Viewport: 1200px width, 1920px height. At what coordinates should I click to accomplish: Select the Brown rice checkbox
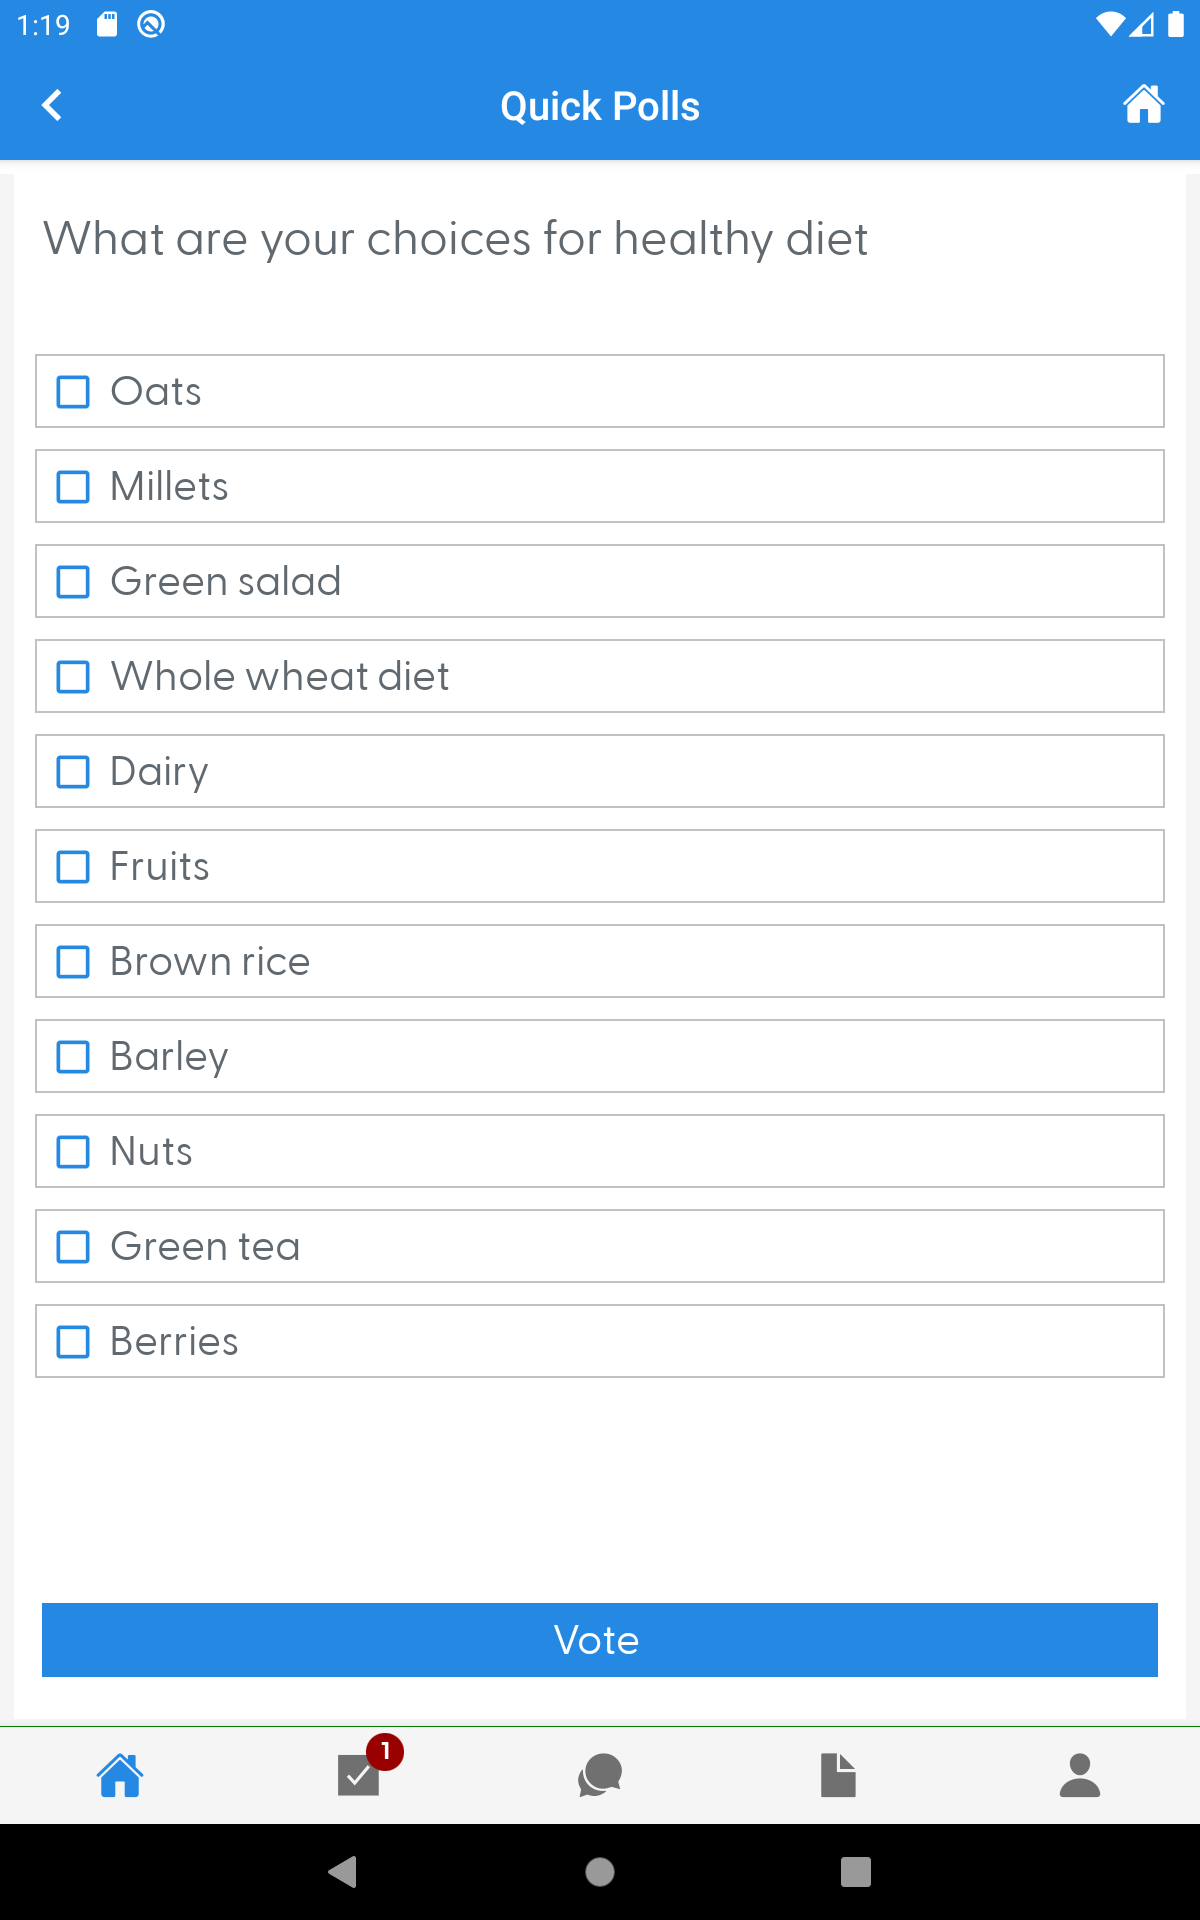[x=73, y=962]
